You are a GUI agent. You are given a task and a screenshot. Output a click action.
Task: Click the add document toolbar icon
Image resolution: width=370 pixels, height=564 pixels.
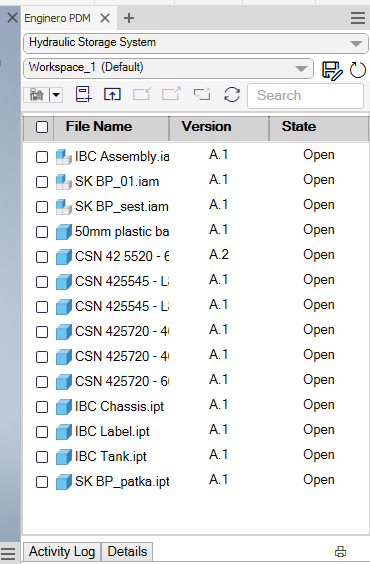tap(83, 94)
